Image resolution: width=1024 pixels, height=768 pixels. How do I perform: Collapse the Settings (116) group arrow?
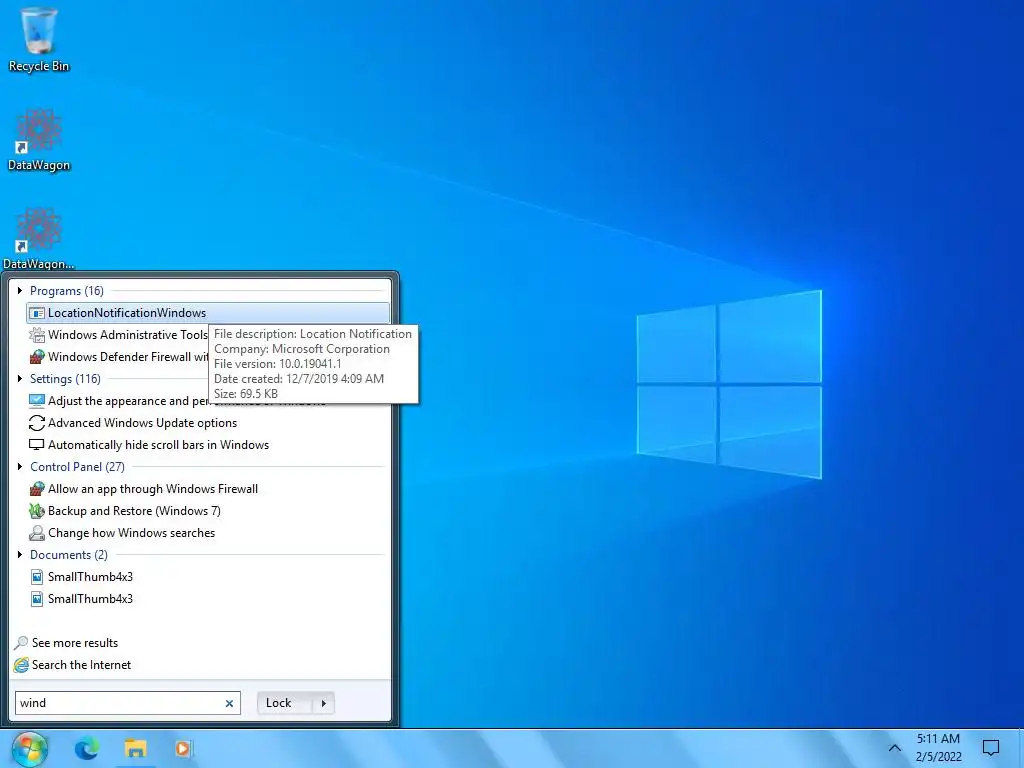[20, 379]
